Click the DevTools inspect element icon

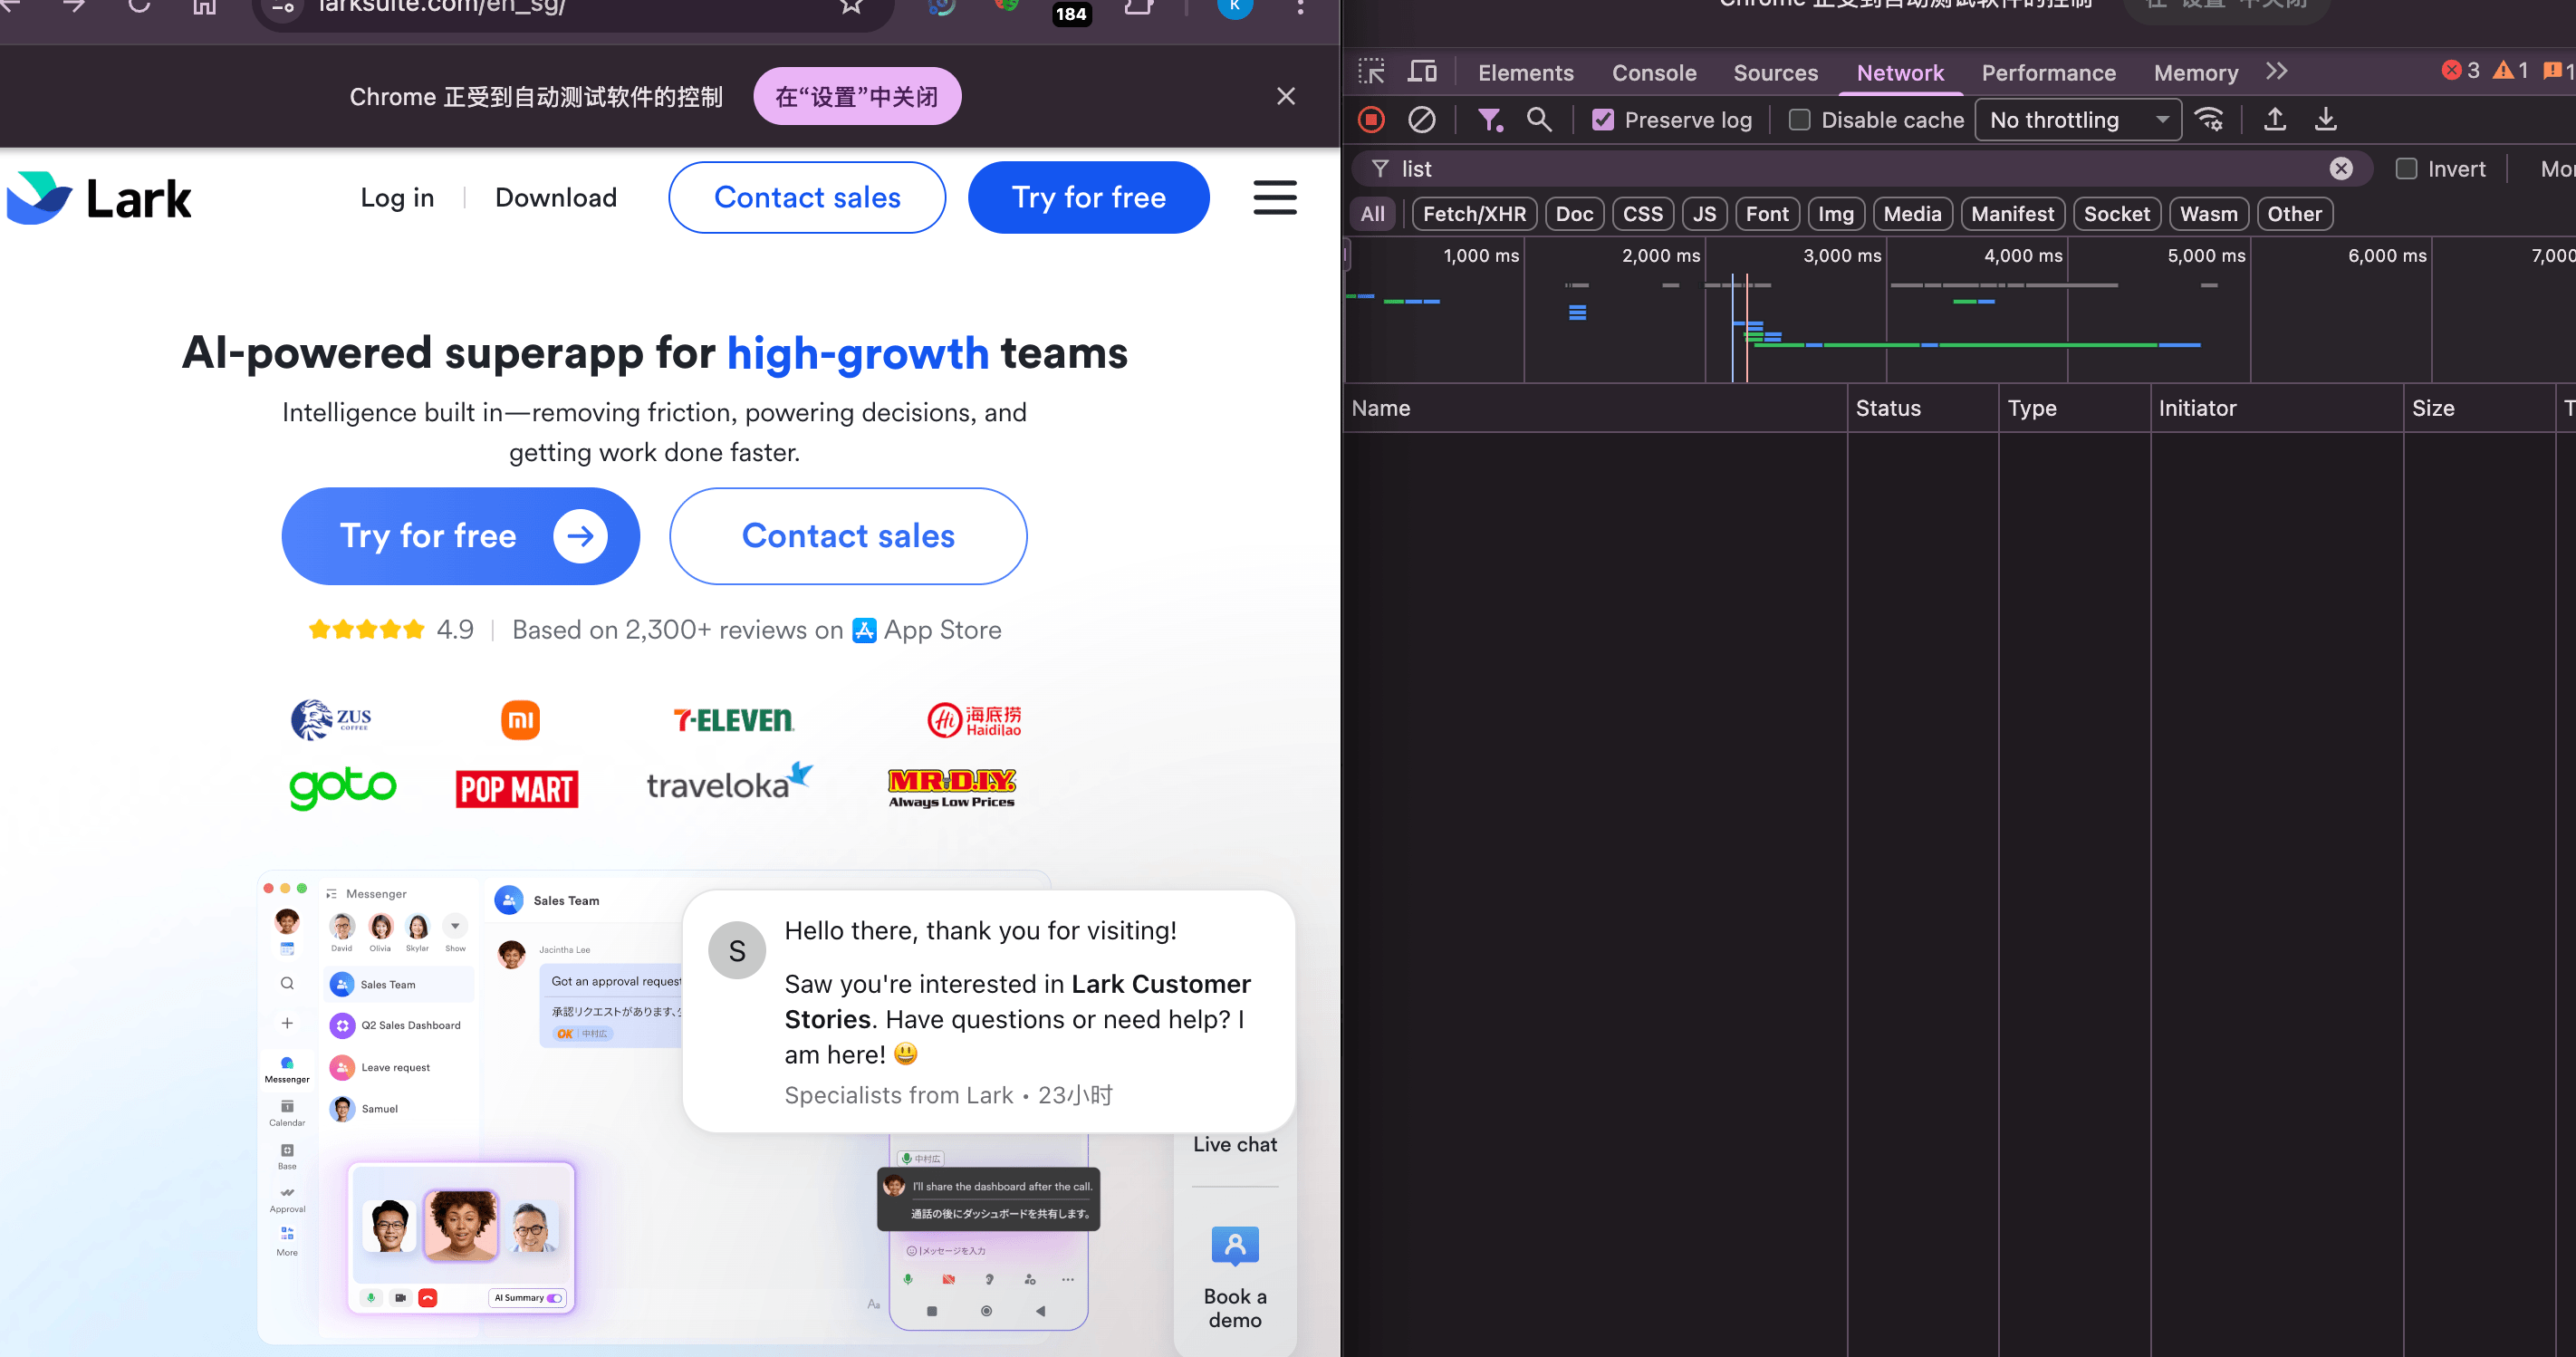coord(1371,72)
